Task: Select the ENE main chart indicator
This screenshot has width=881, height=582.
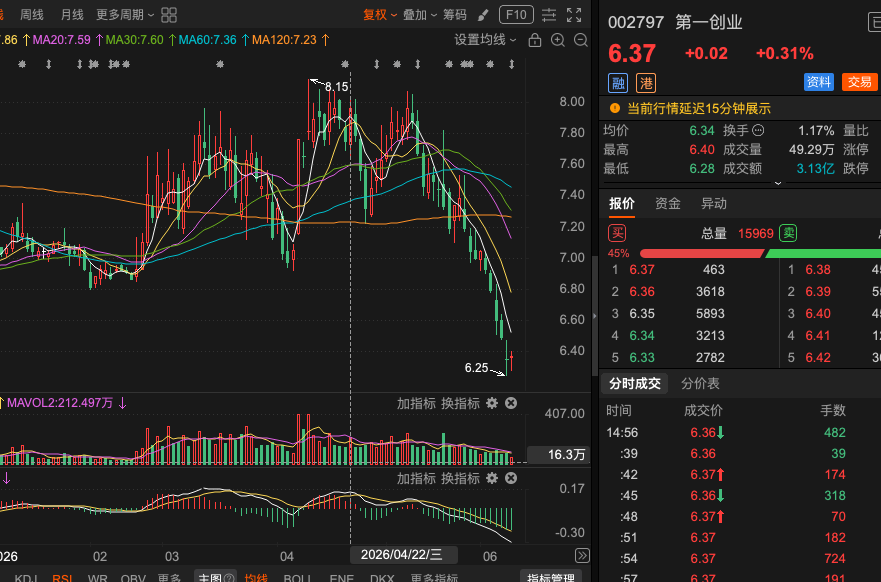Action: 342,578
